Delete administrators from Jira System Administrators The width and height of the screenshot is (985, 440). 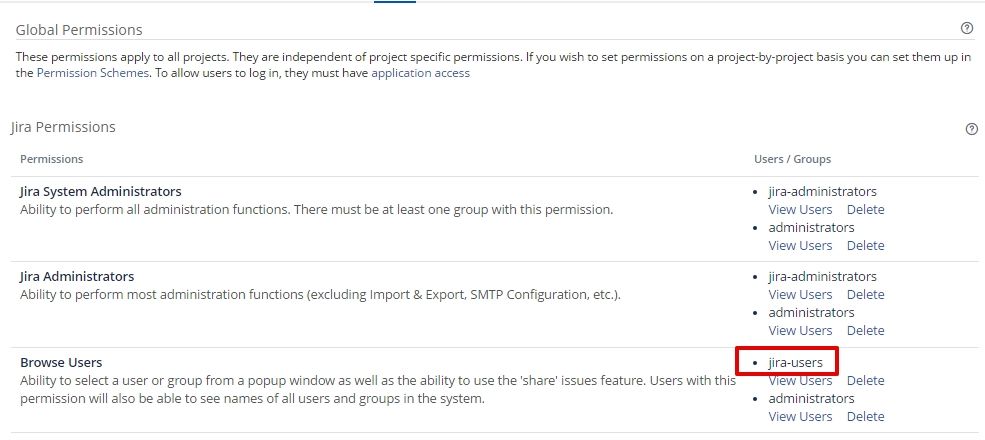point(865,245)
